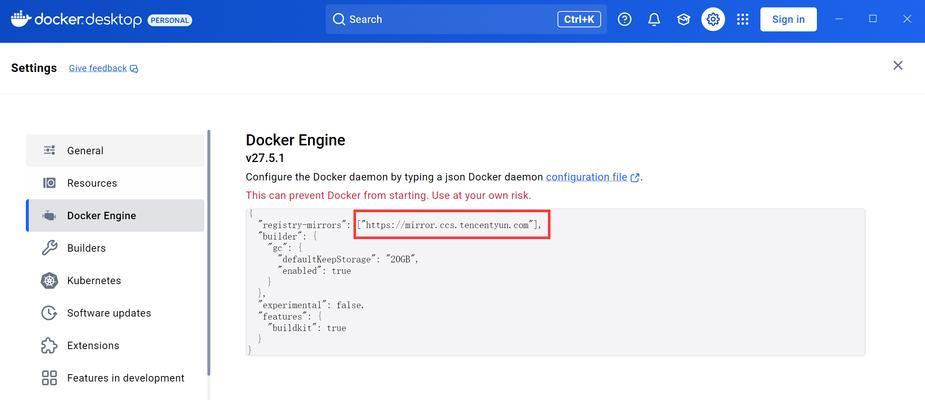Click the "builder" key in the JSON
This screenshot has width=925, height=400.
280,236
